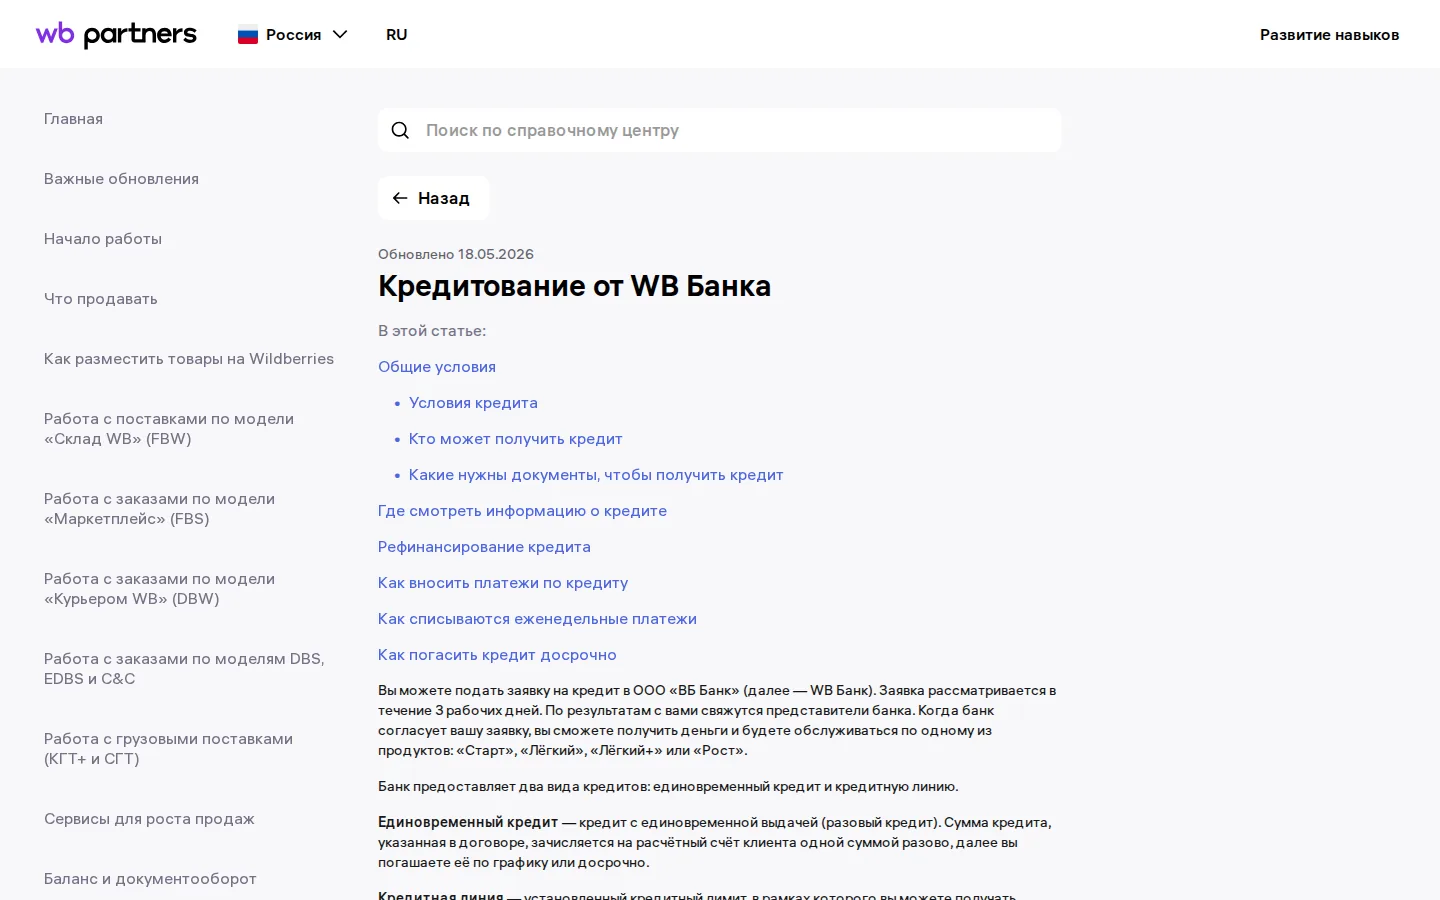Click the left arrow icon in Назад
This screenshot has width=1440, height=900.
400,198
